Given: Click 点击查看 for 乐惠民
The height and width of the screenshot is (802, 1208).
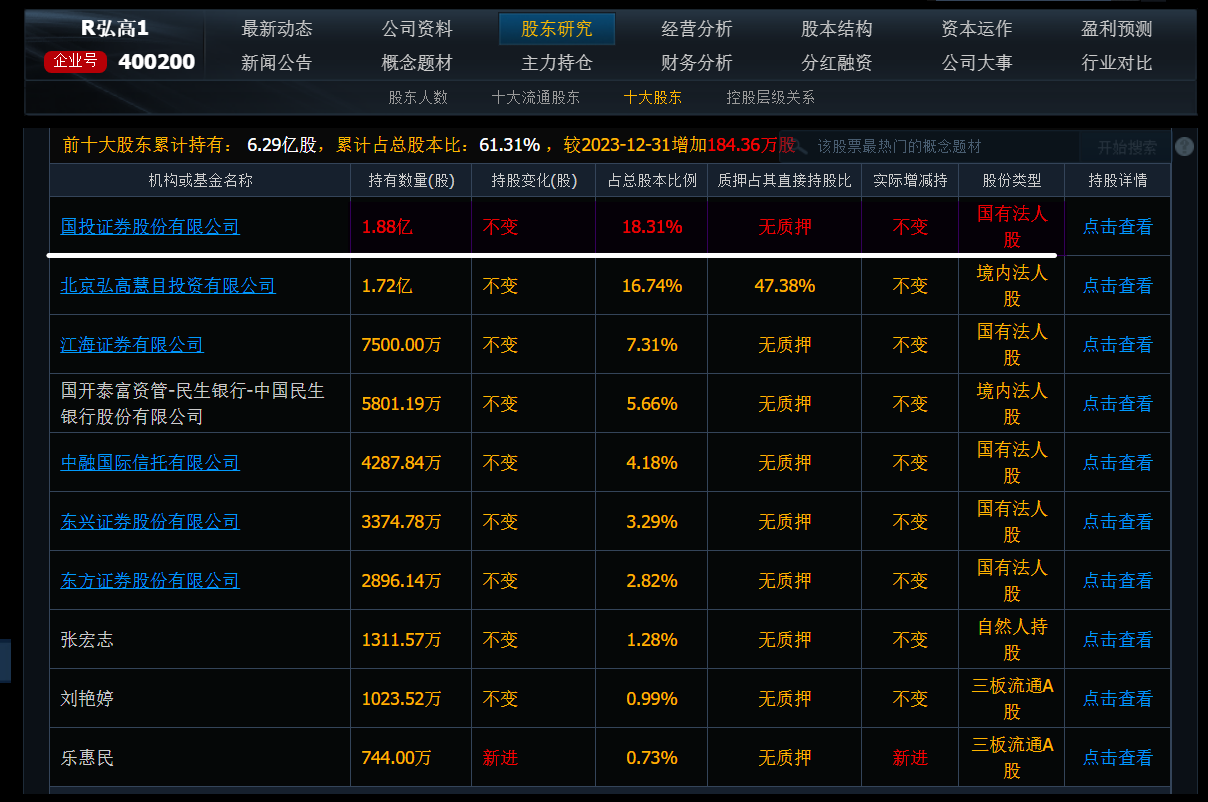Looking at the screenshot, I should coord(1118,758).
